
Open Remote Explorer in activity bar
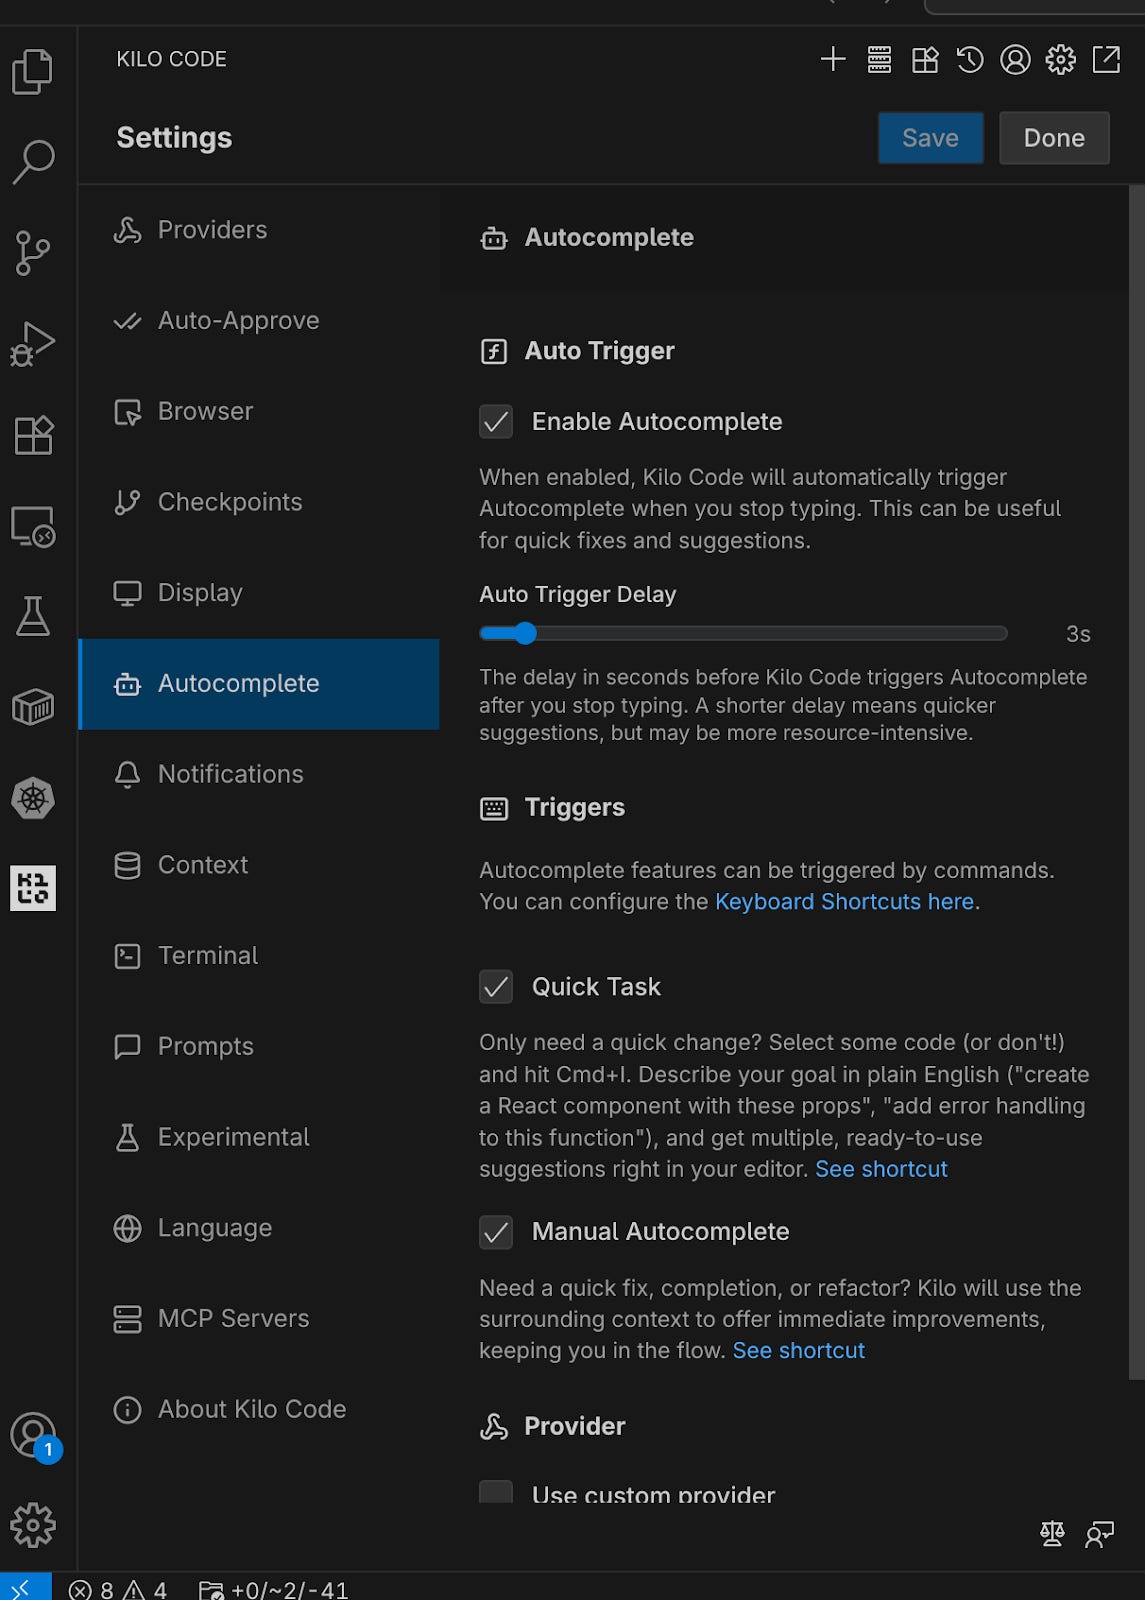[x=33, y=525]
